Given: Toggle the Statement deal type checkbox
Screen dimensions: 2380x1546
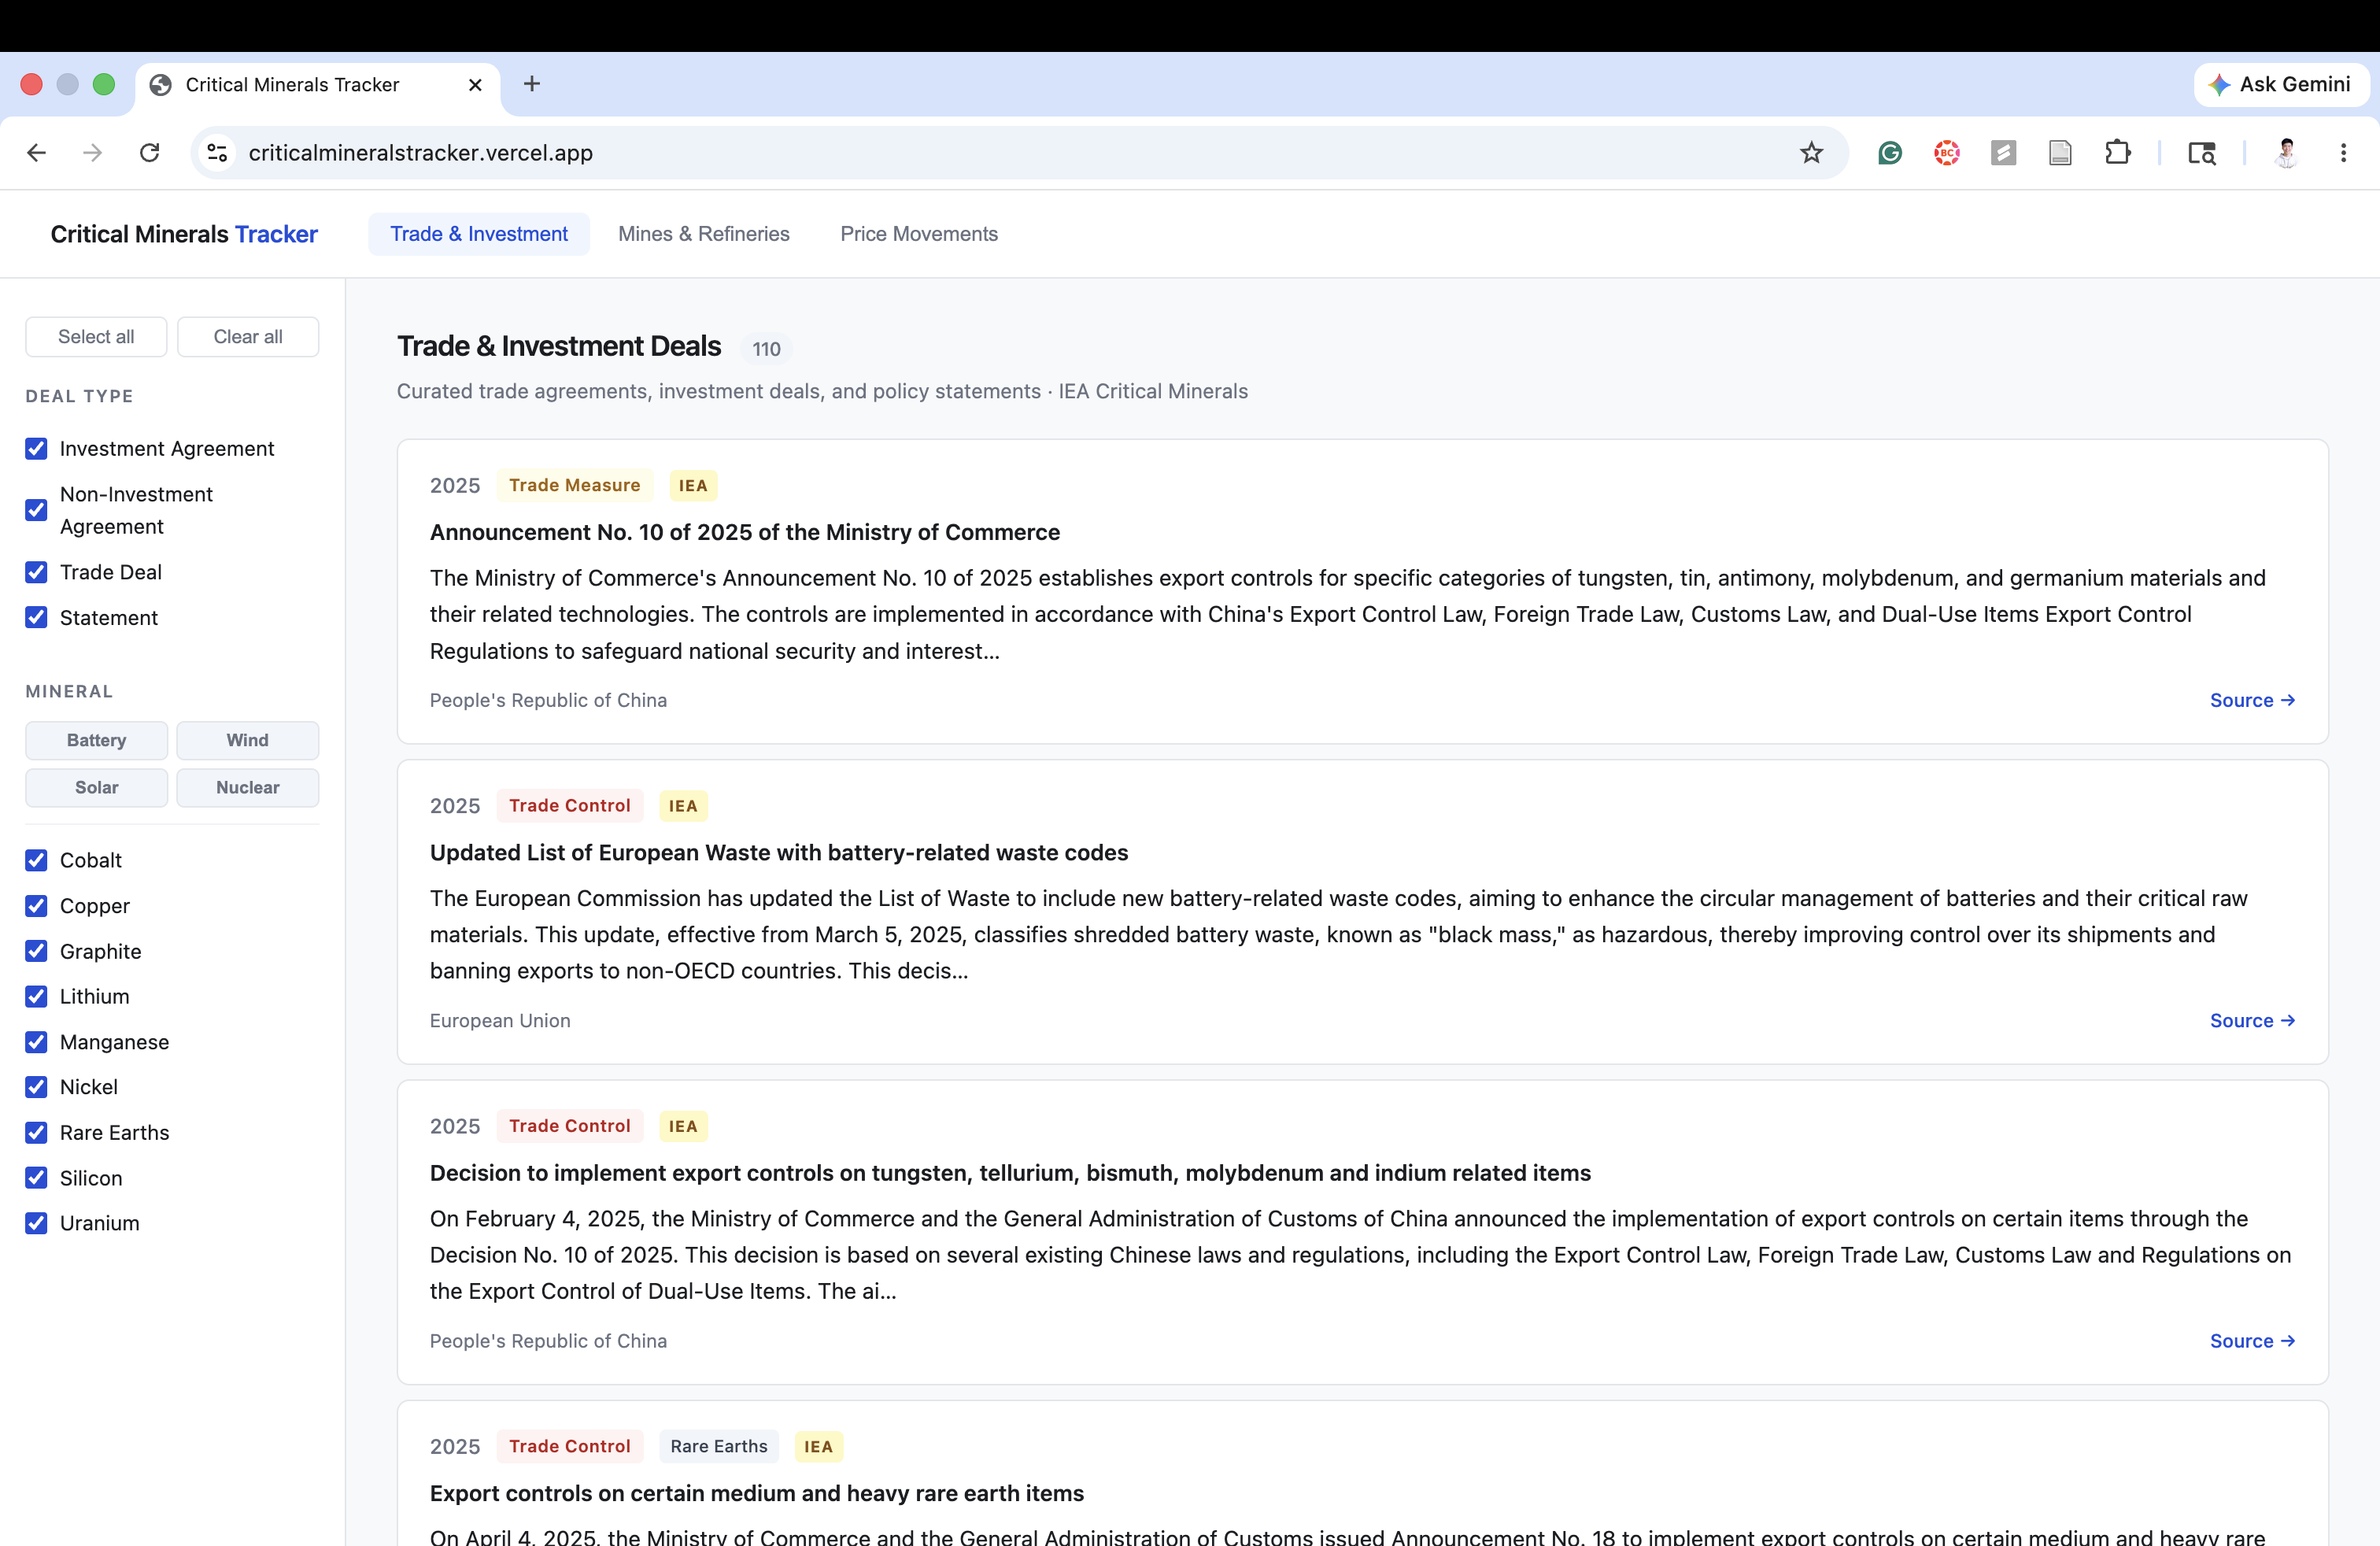Looking at the screenshot, I should coord(37,617).
